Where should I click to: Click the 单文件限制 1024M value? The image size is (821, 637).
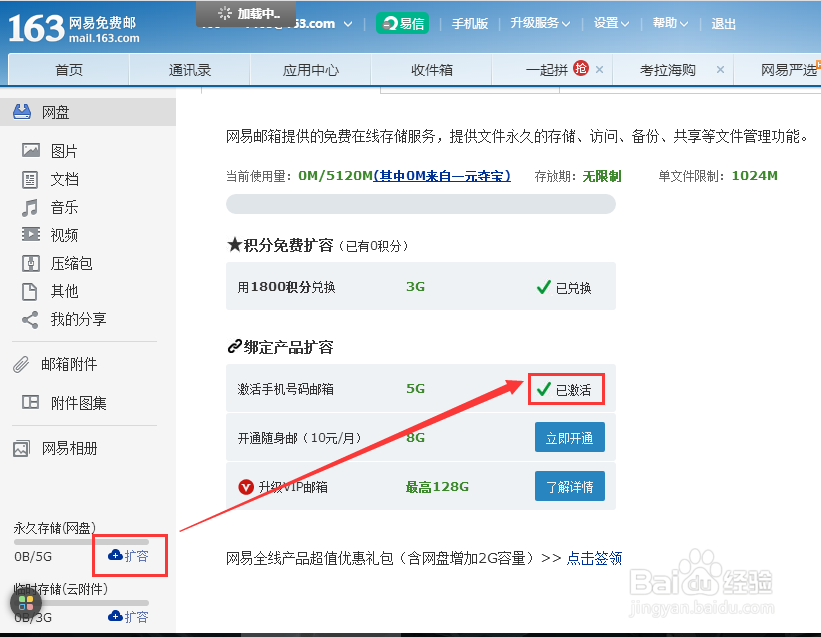(x=754, y=176)
